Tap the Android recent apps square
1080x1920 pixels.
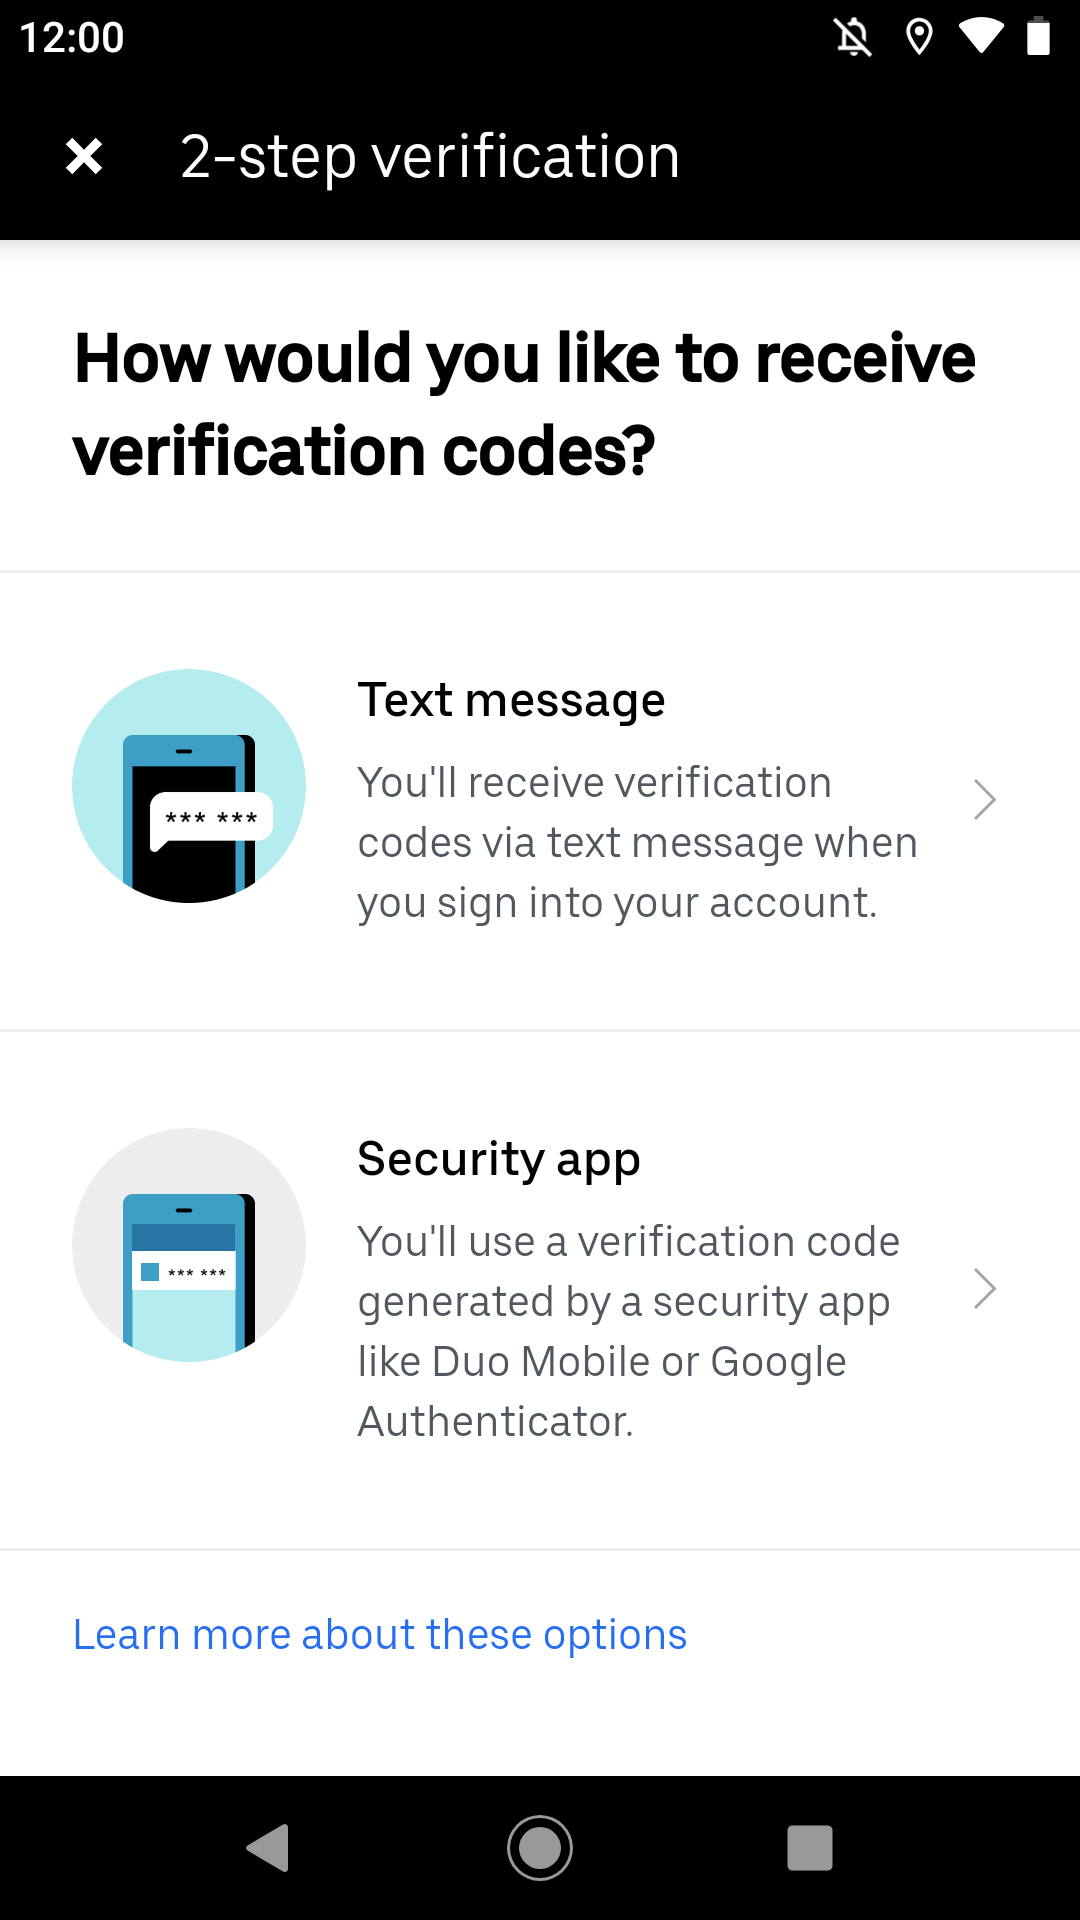810,1847
